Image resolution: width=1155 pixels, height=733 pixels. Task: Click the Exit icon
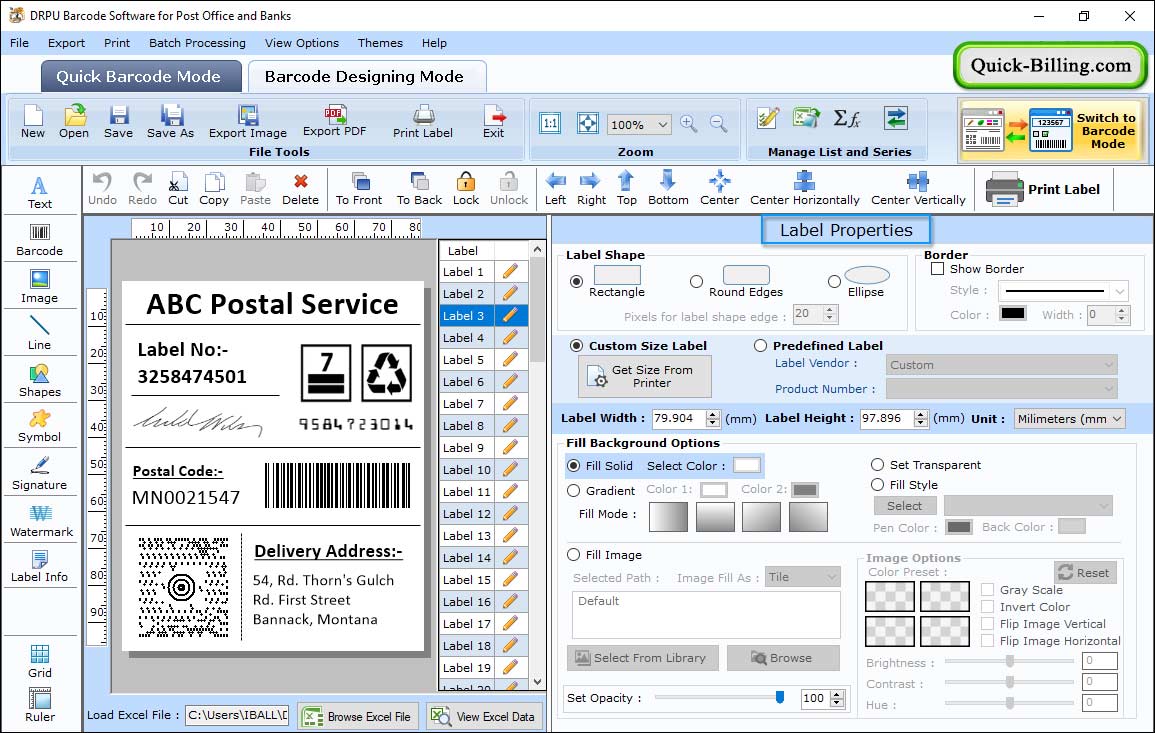(494, 122)
